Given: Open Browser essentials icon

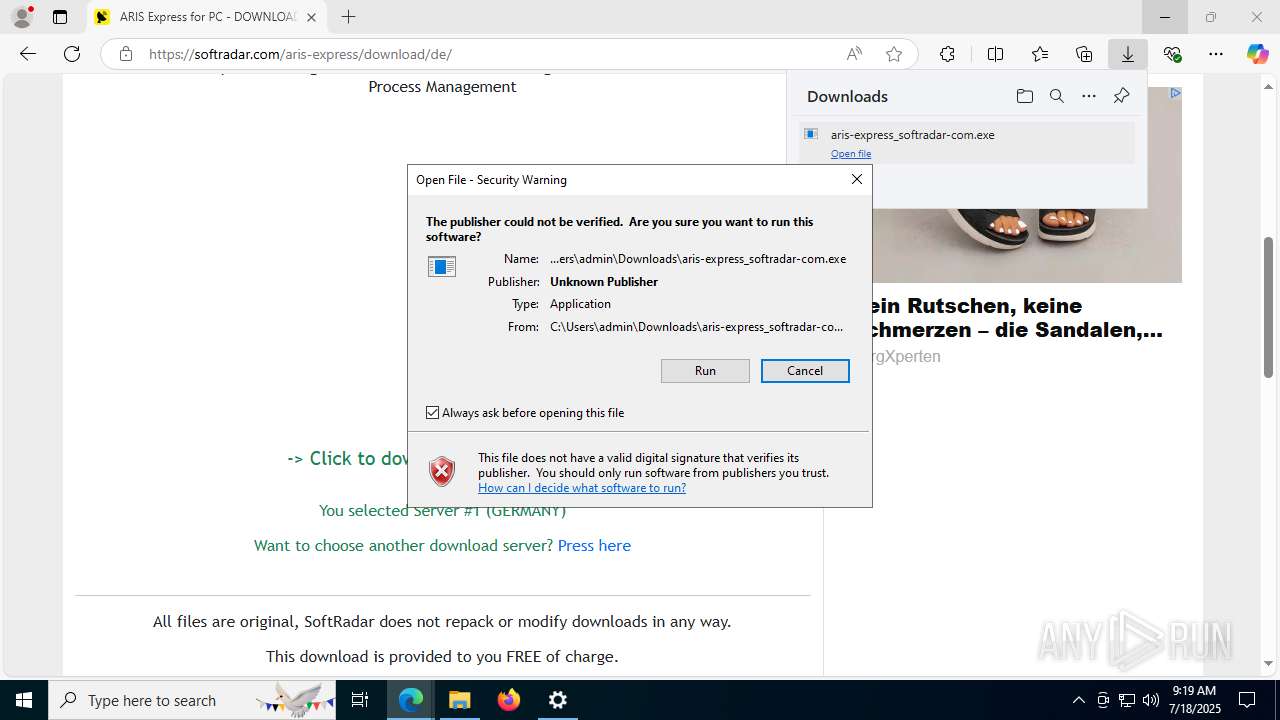Looking at the screenshot, I should 1172,54.
